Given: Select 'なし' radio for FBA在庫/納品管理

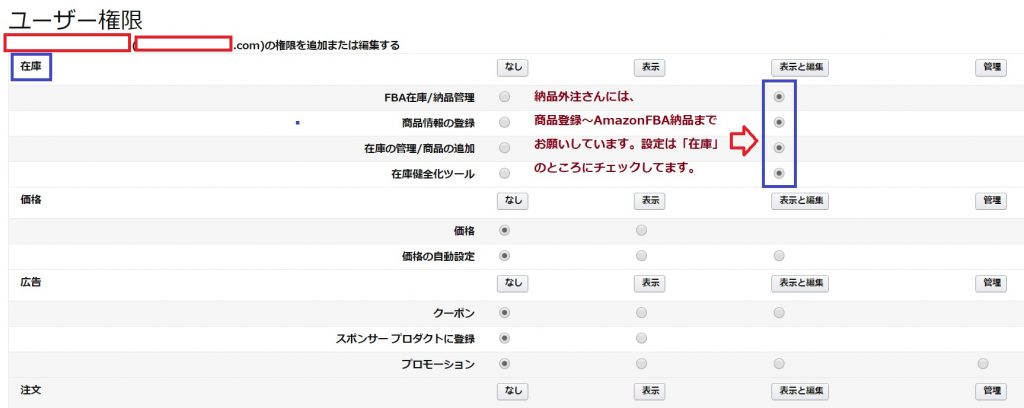Looking at the screenshot, I should tap(504, 97).
